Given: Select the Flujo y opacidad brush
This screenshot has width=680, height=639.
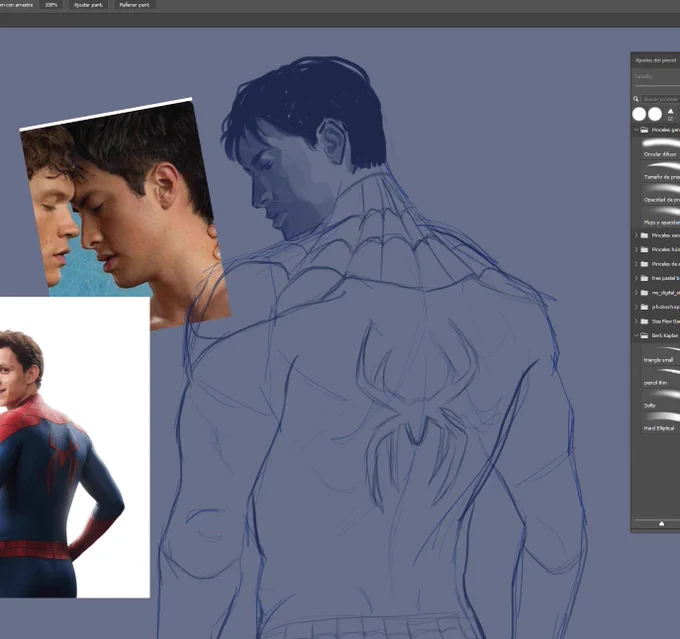Looking at the screenshot, I should [660, 216].
